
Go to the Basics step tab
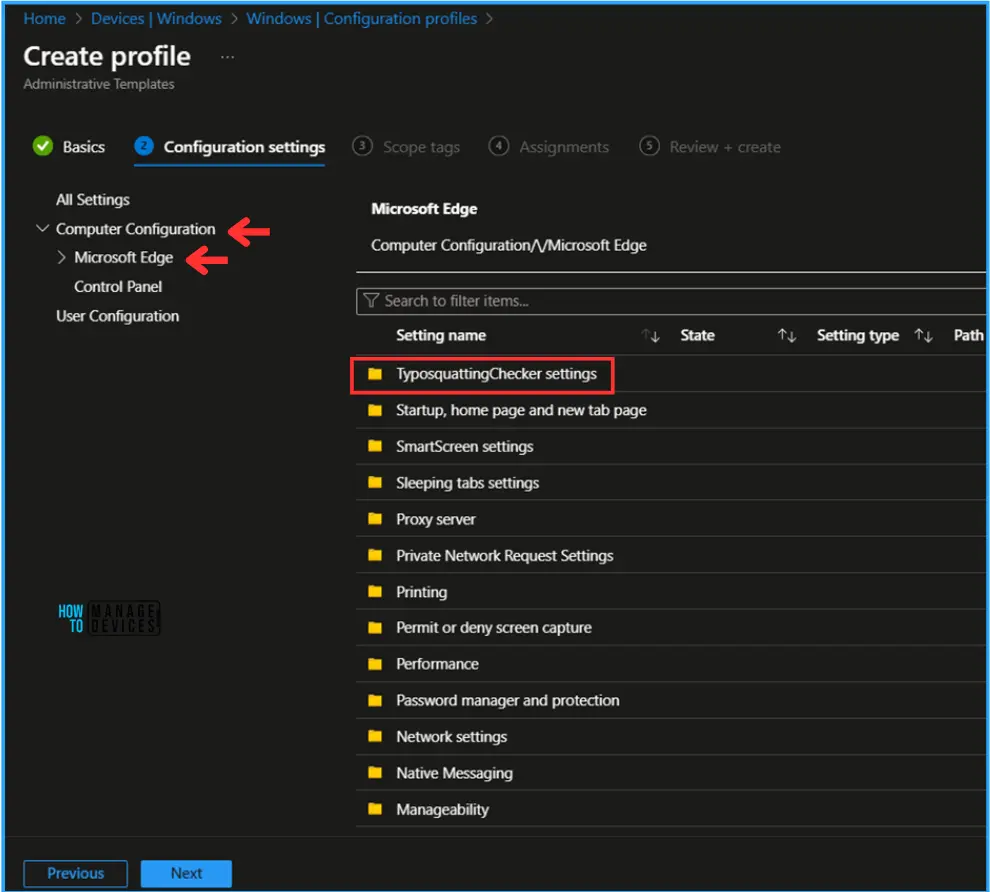point(69,147)
